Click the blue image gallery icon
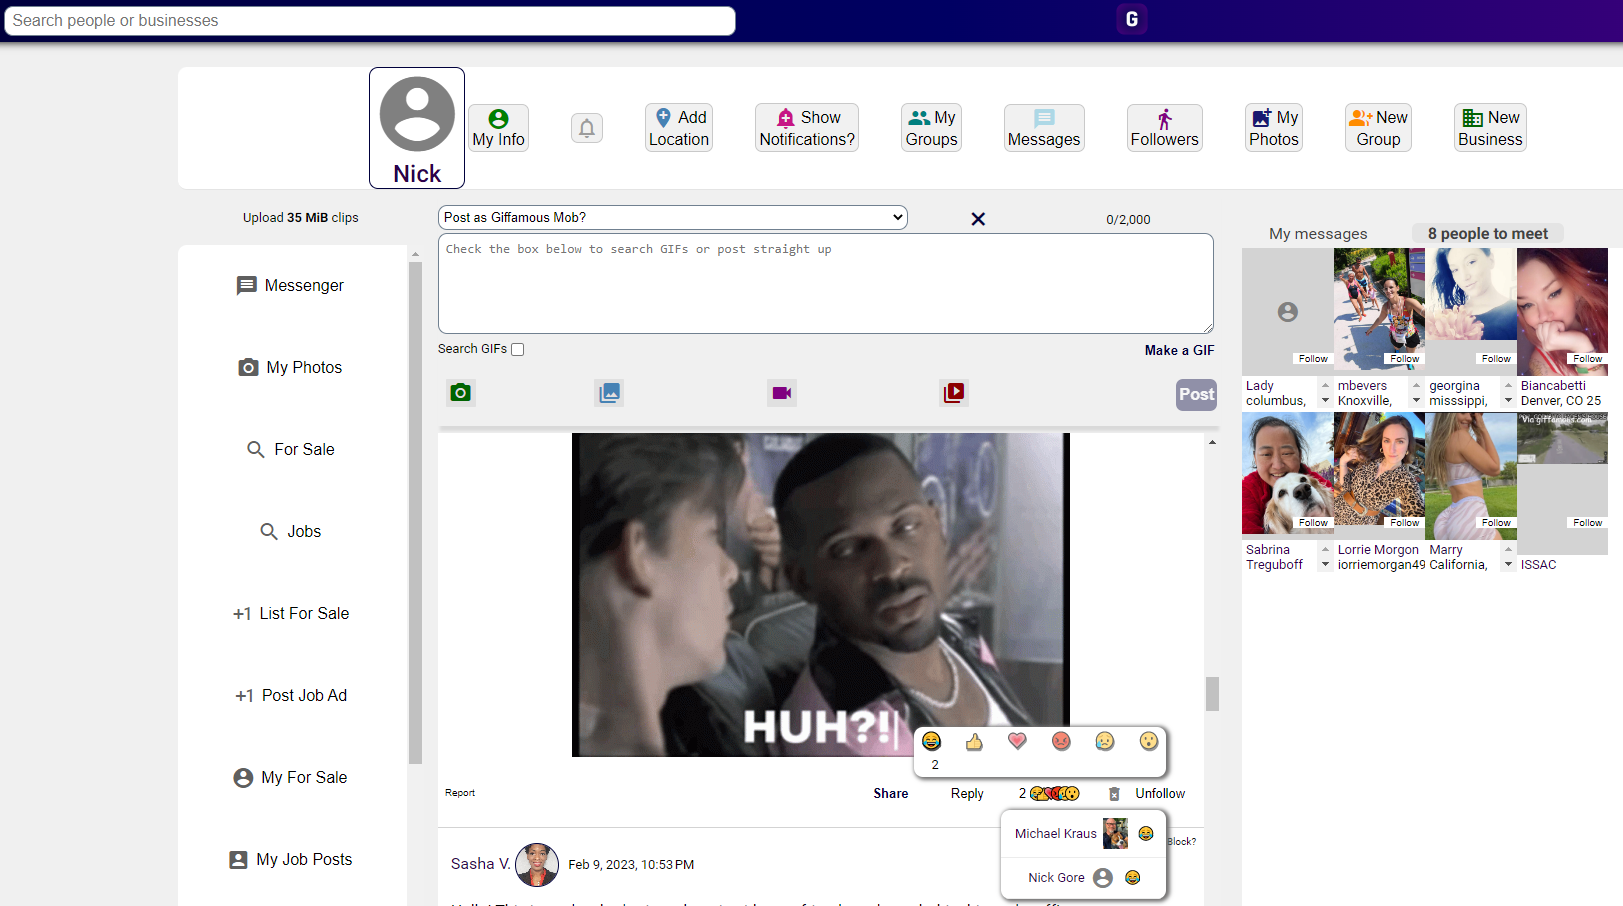The image size is (1623, 906). click(609, 393)
